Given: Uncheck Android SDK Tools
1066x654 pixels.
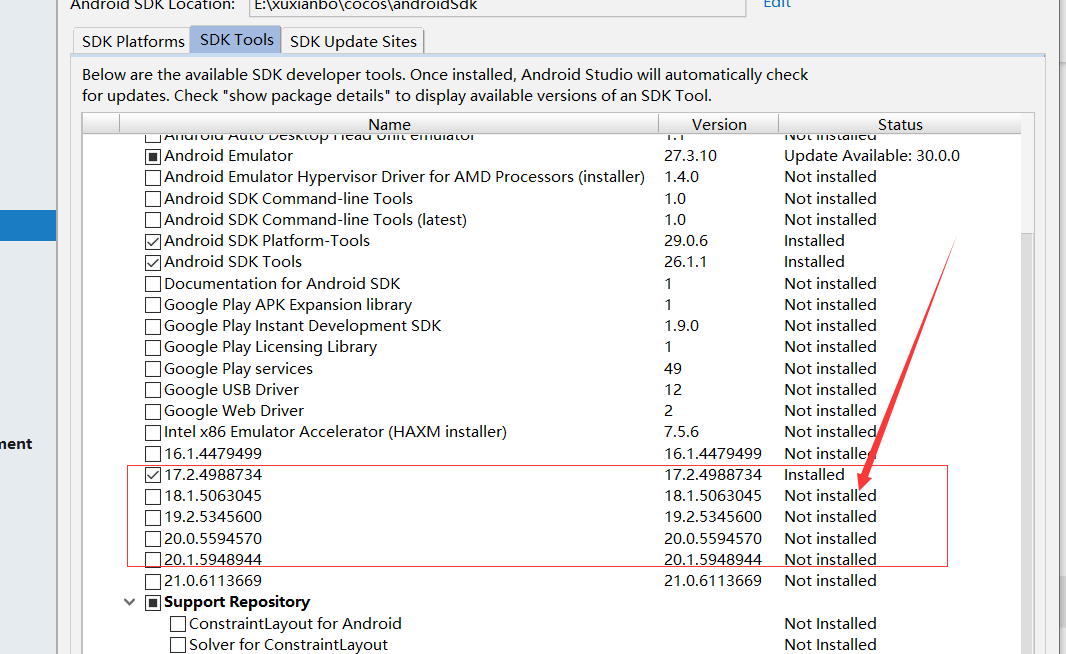Looking at the screenshot, I should [x=153, y=262].
